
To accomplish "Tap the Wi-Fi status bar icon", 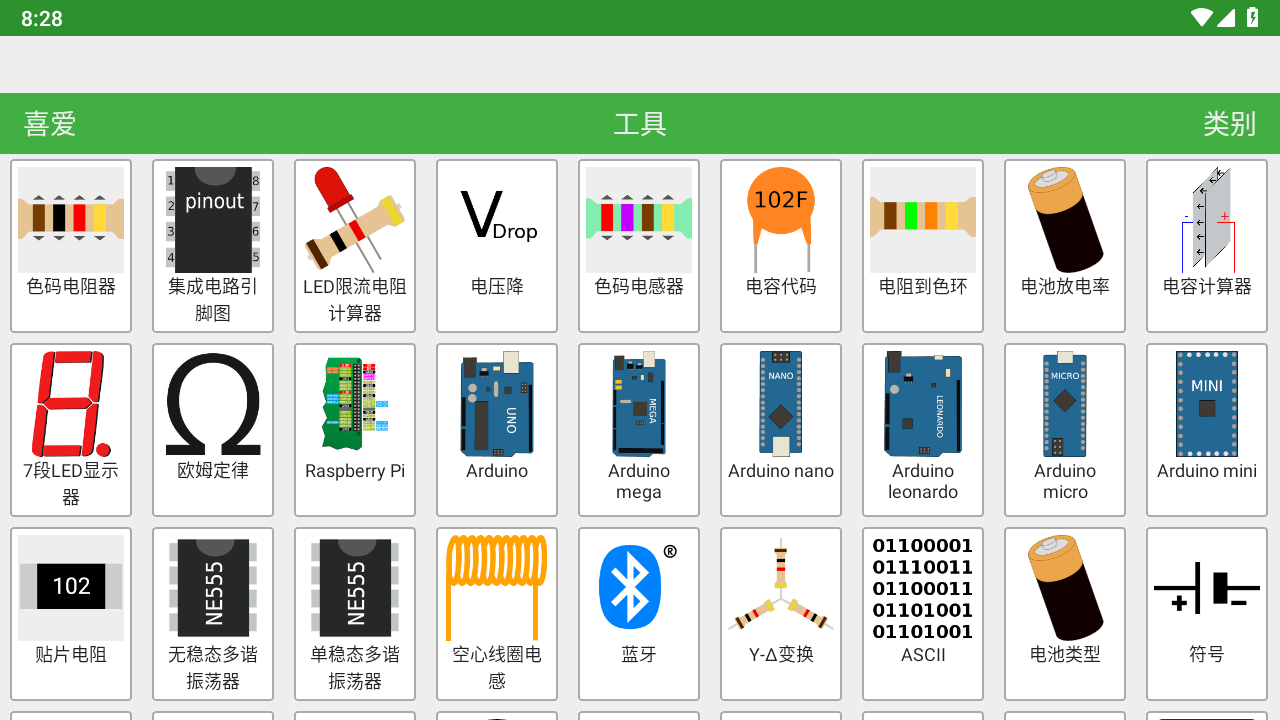I will pos(1202,18).
